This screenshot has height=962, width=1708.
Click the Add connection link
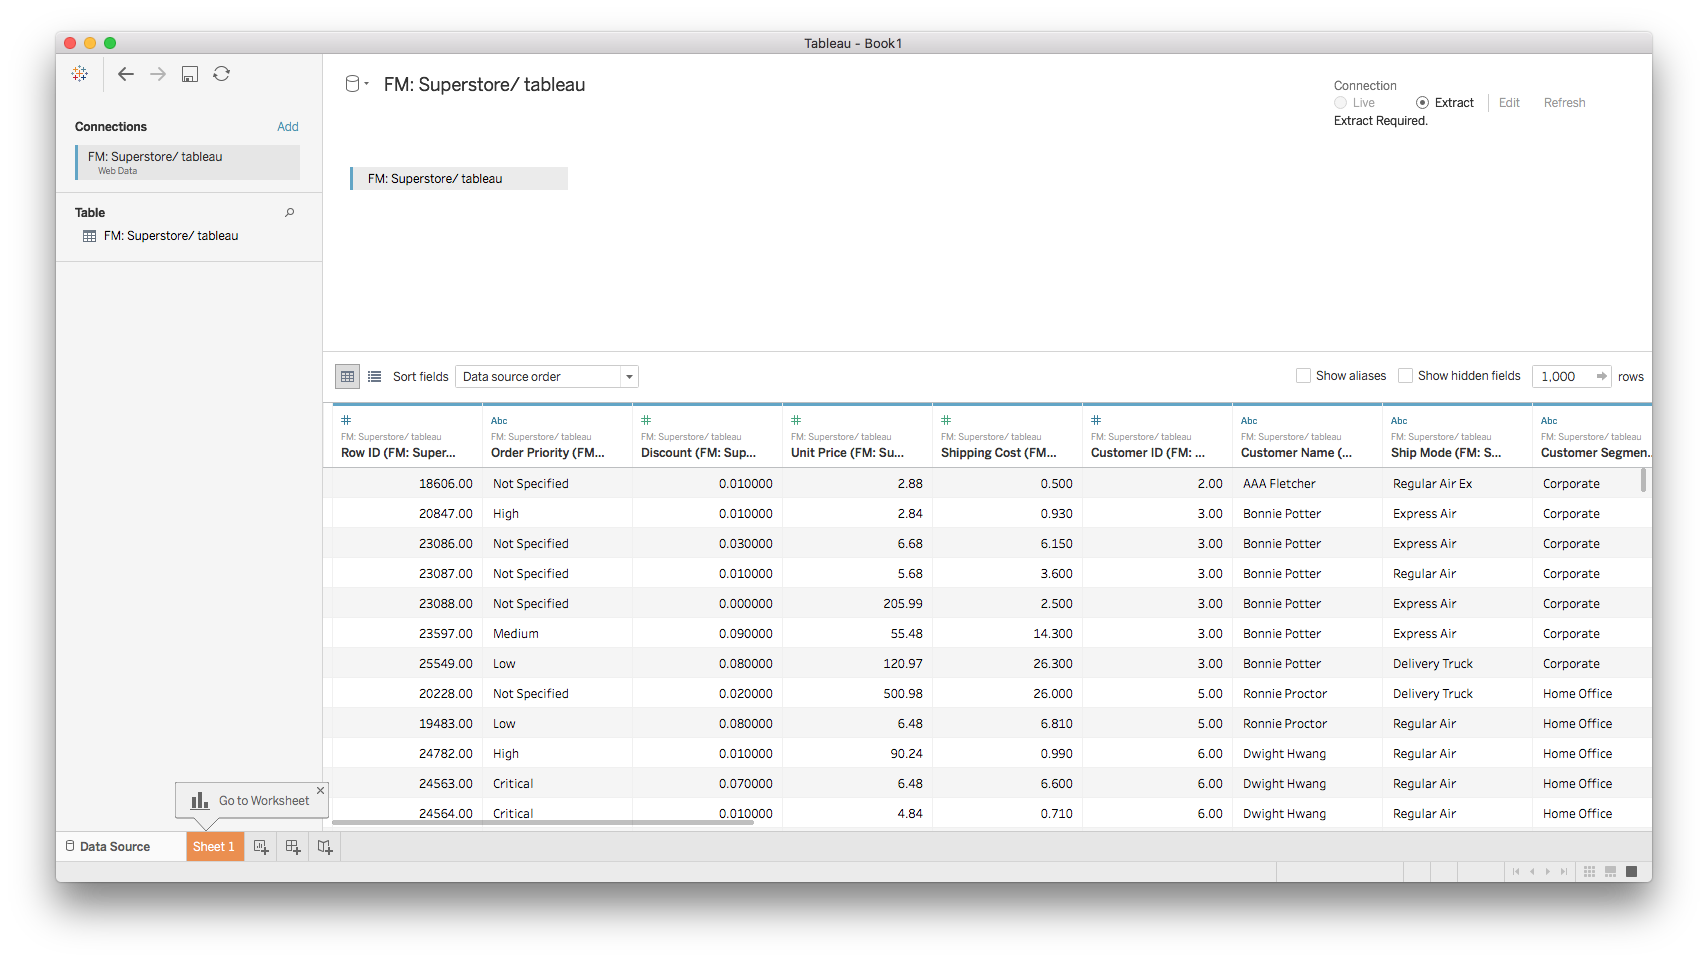tap(288, 127)
